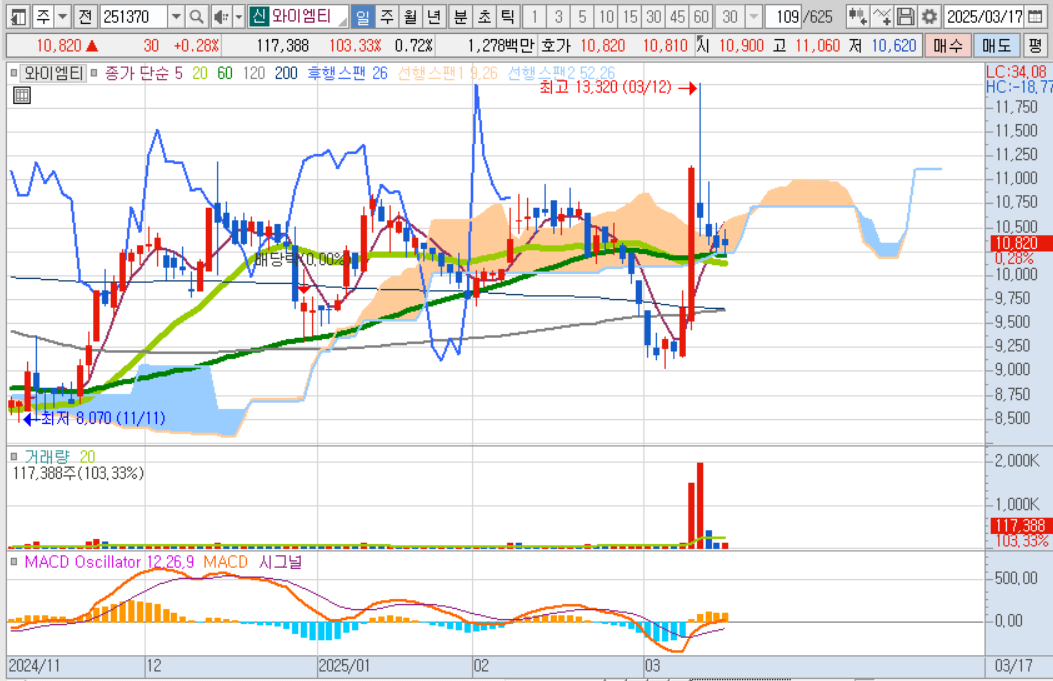Select the 45 interval button
Viewport: 1053px width, 681px height.
point(678,16)
